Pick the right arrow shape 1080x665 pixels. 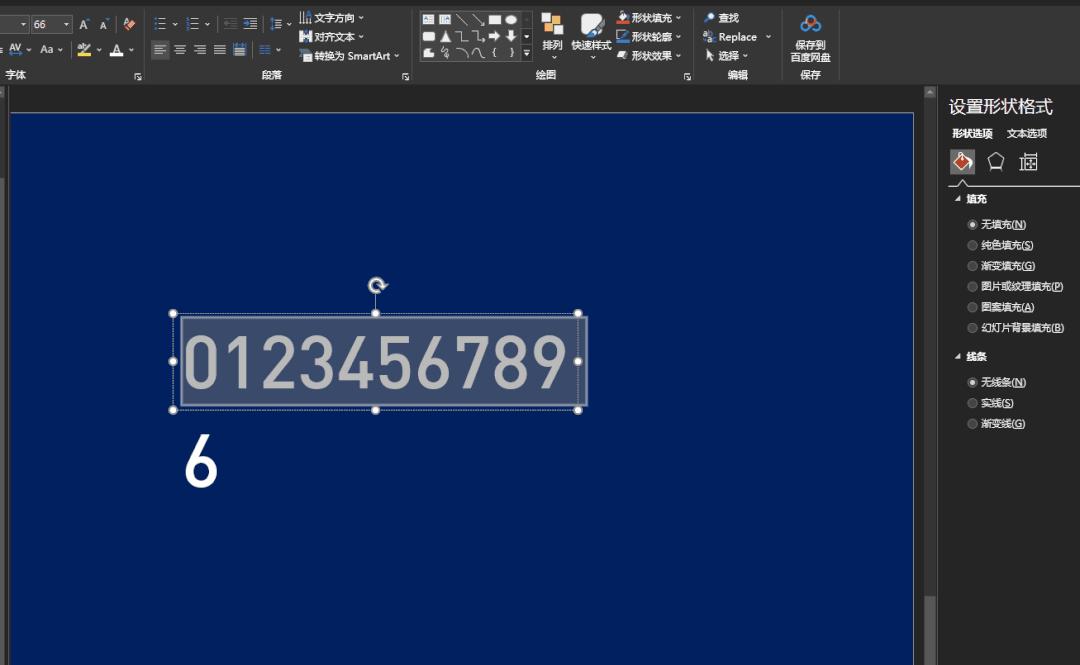click(495, 36)
